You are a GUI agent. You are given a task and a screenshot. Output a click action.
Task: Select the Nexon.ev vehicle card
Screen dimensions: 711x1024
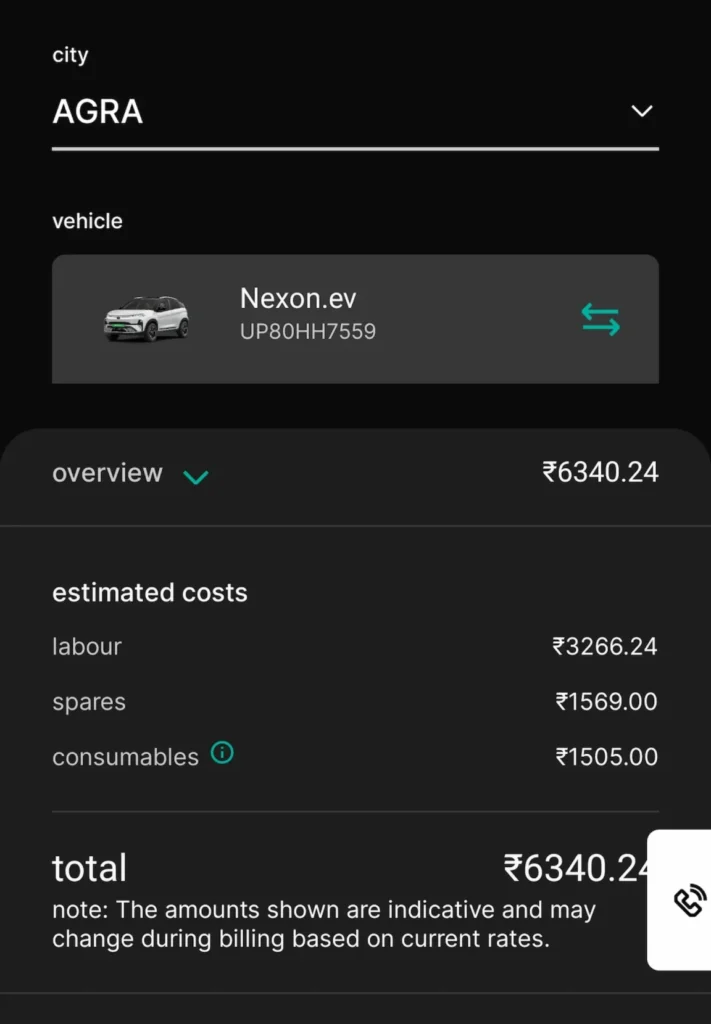coord(355,318)
